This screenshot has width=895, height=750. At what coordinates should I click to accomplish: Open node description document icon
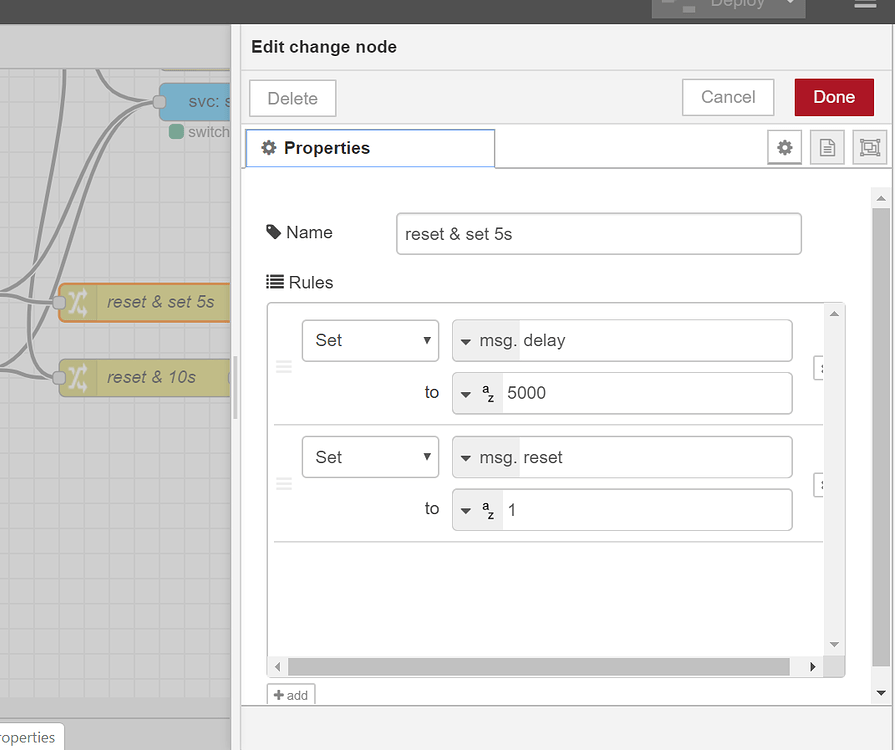[x=827, y=148]
